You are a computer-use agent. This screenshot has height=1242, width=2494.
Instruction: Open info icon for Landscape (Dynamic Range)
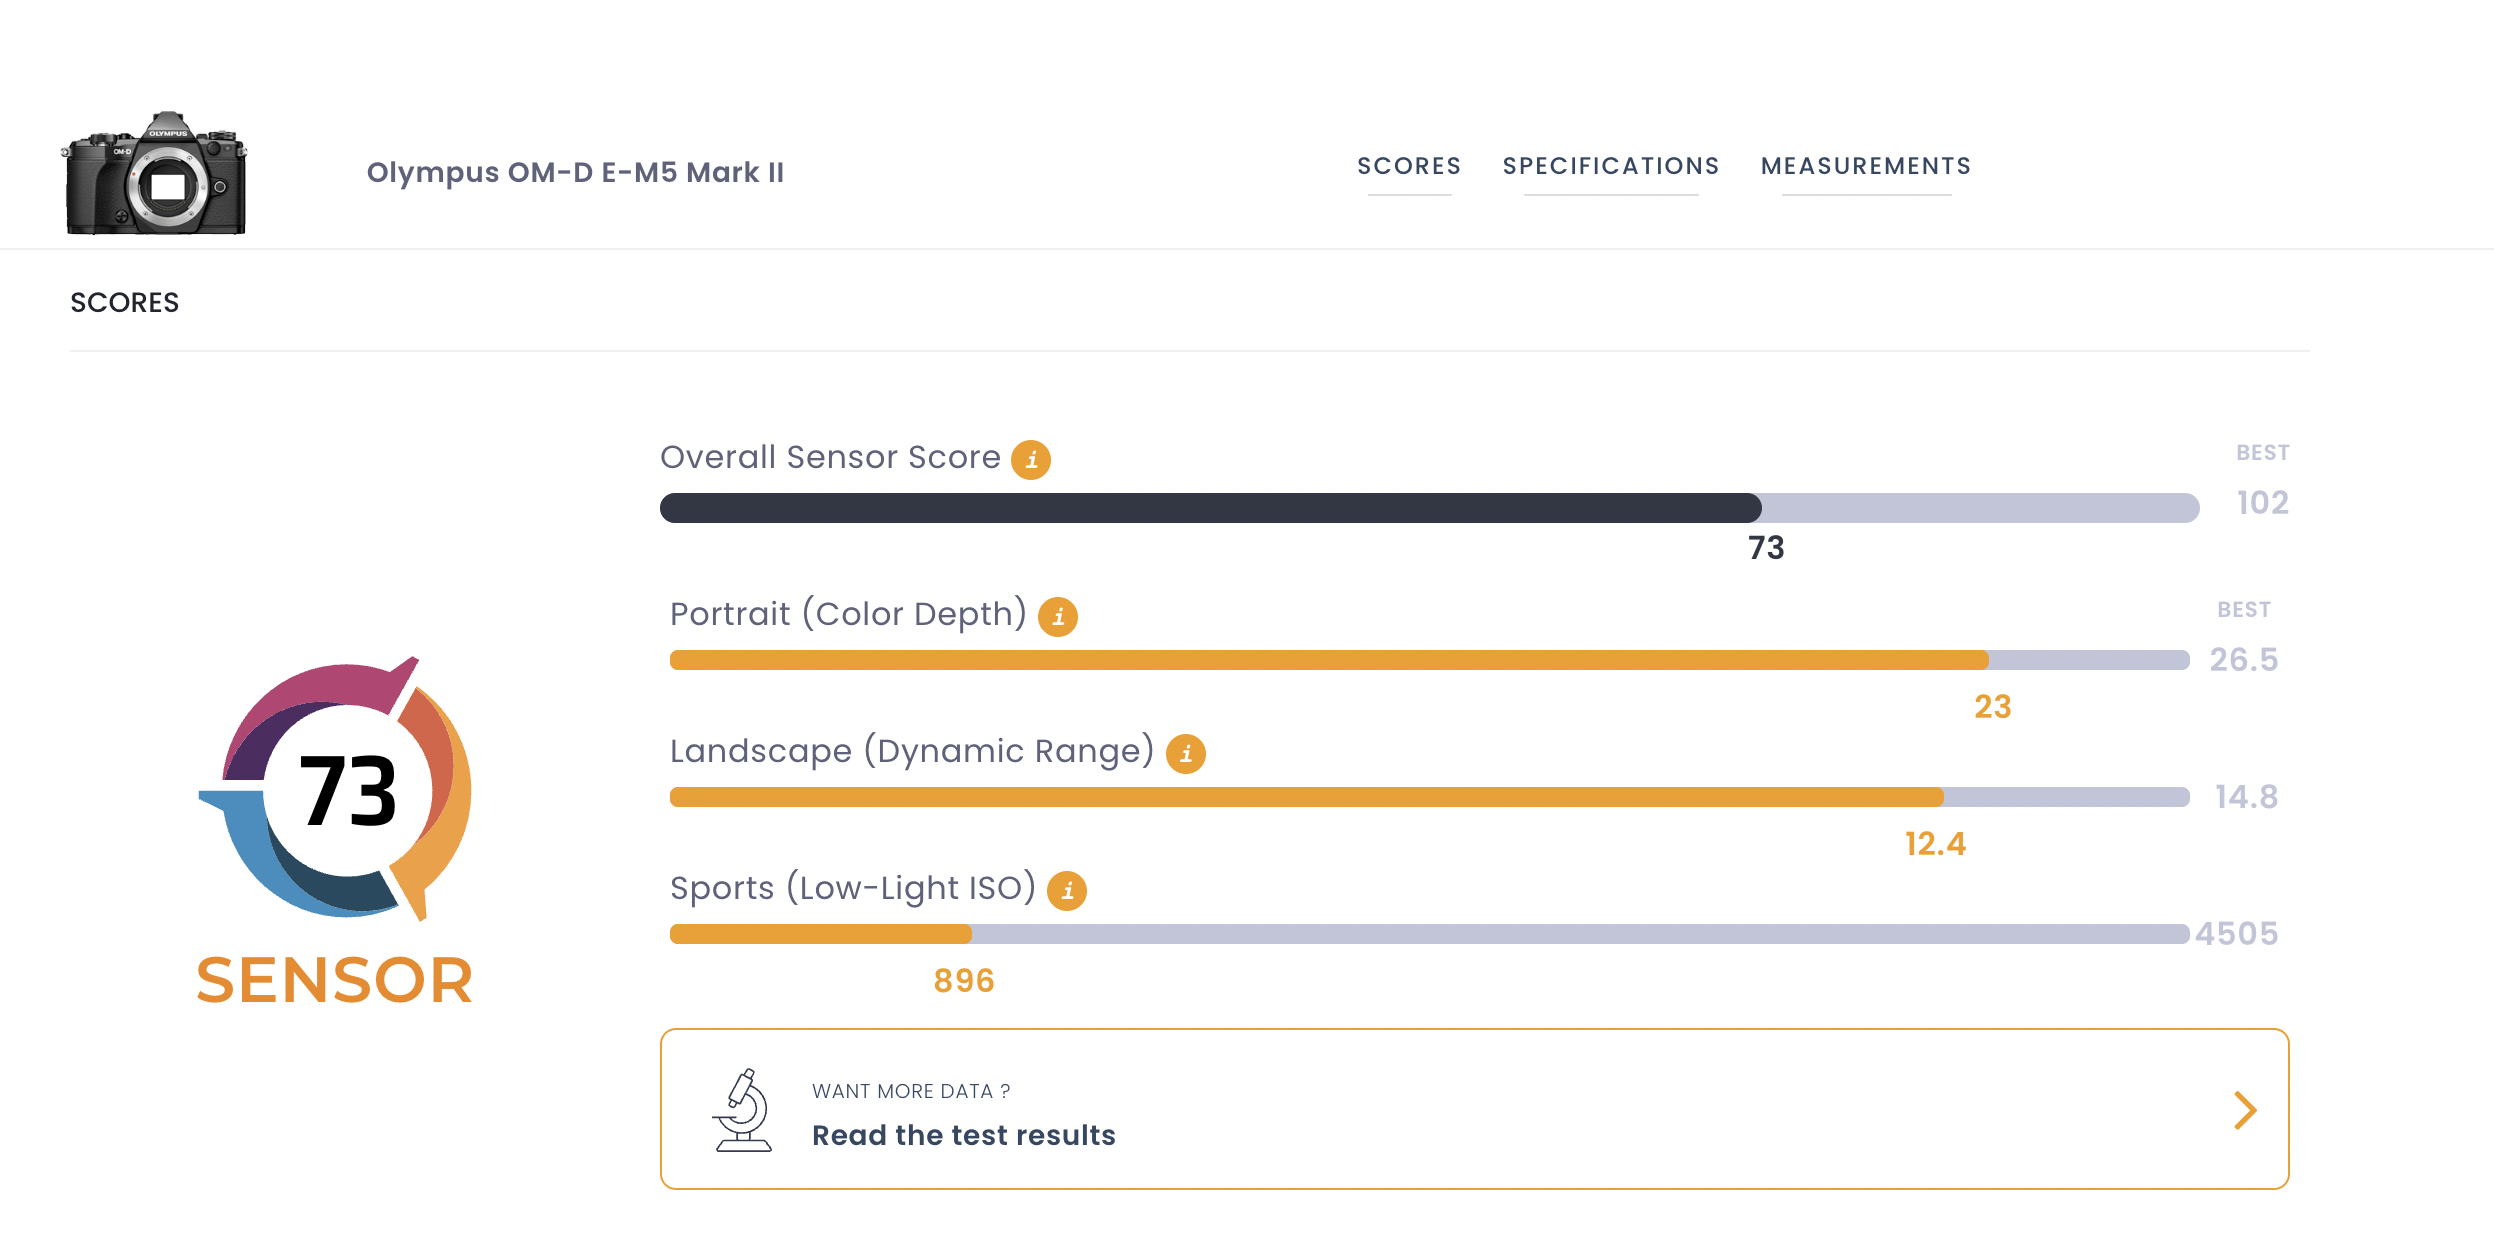(x=1185, y=754)
